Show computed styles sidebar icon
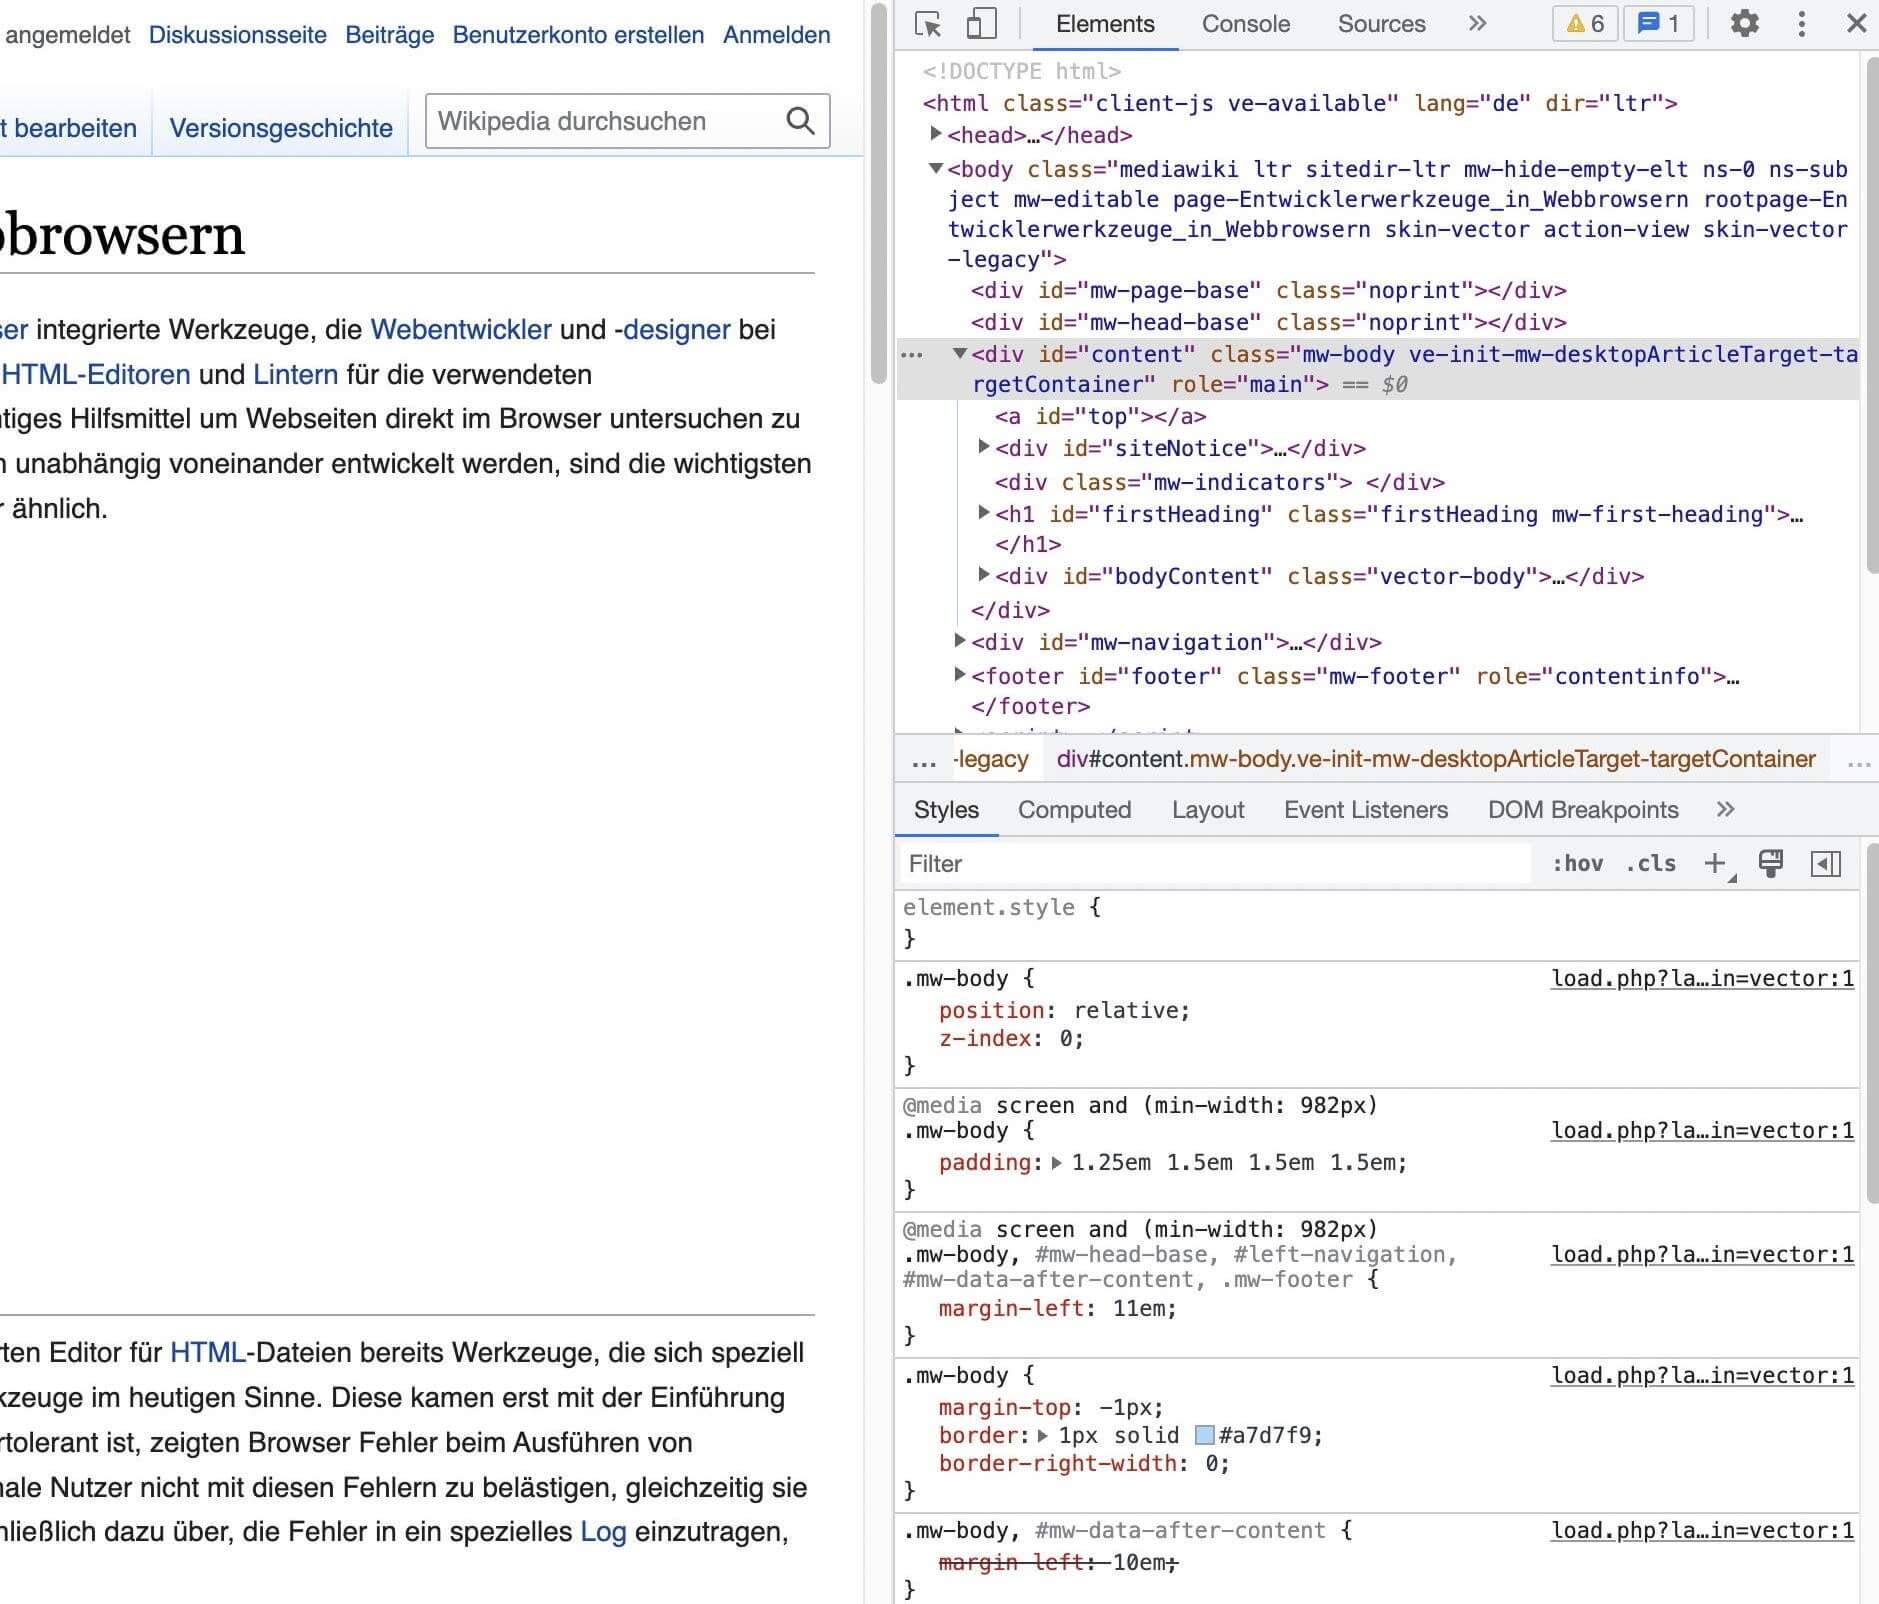The width and height of the screenshot is (1879, 1604). [1826, 863]
